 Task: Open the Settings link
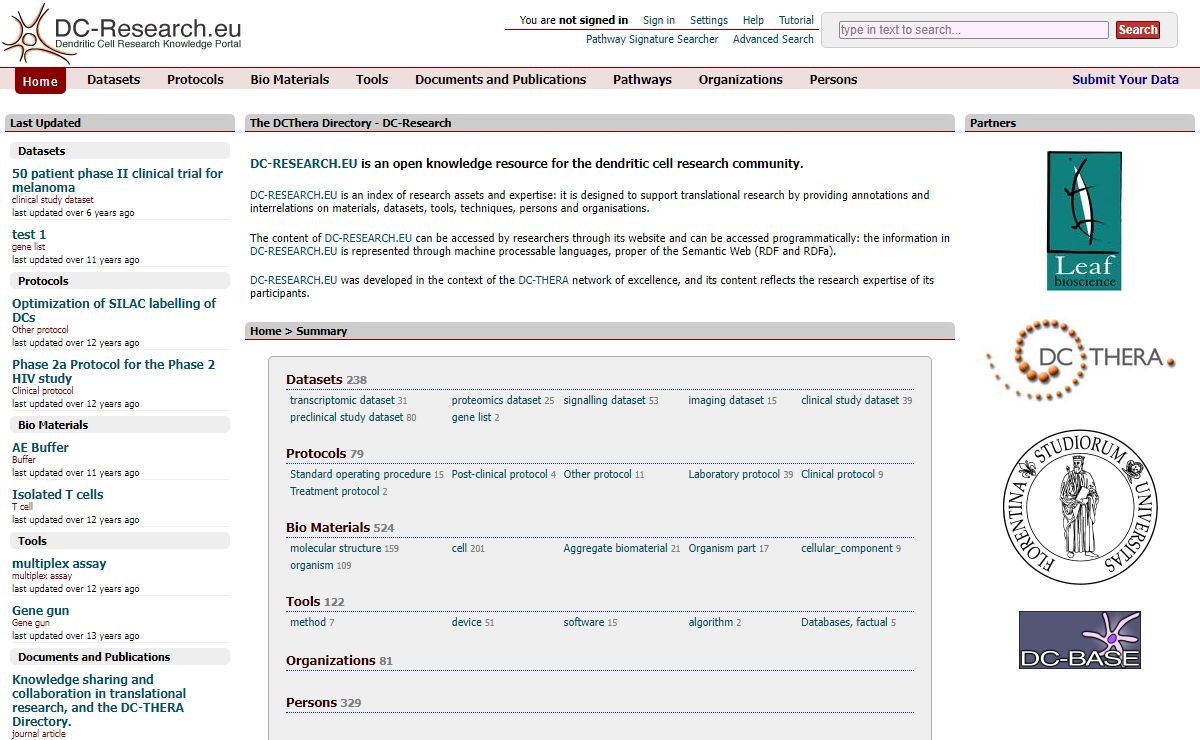point(709,20)
